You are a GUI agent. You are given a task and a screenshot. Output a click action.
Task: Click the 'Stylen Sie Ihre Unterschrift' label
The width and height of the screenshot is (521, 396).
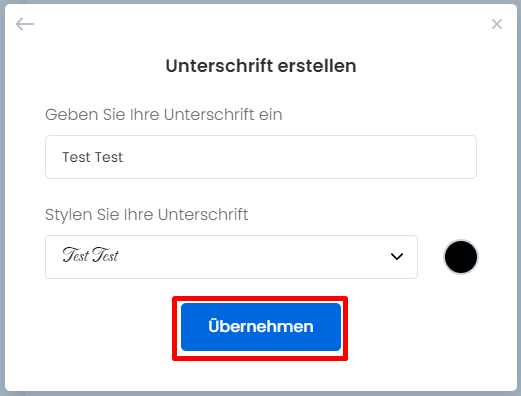[x=147, y=214]
